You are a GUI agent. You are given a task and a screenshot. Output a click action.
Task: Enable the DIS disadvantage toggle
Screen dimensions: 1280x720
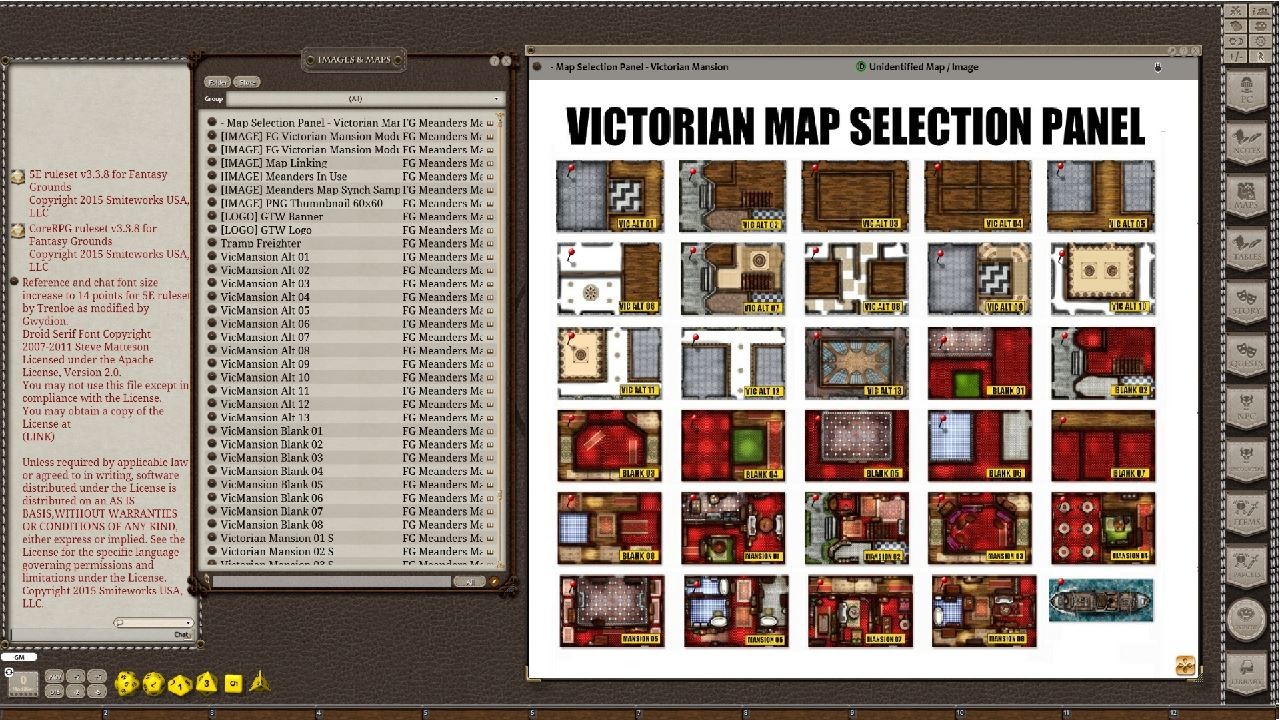pyautogui.click(x=54, y=691)
